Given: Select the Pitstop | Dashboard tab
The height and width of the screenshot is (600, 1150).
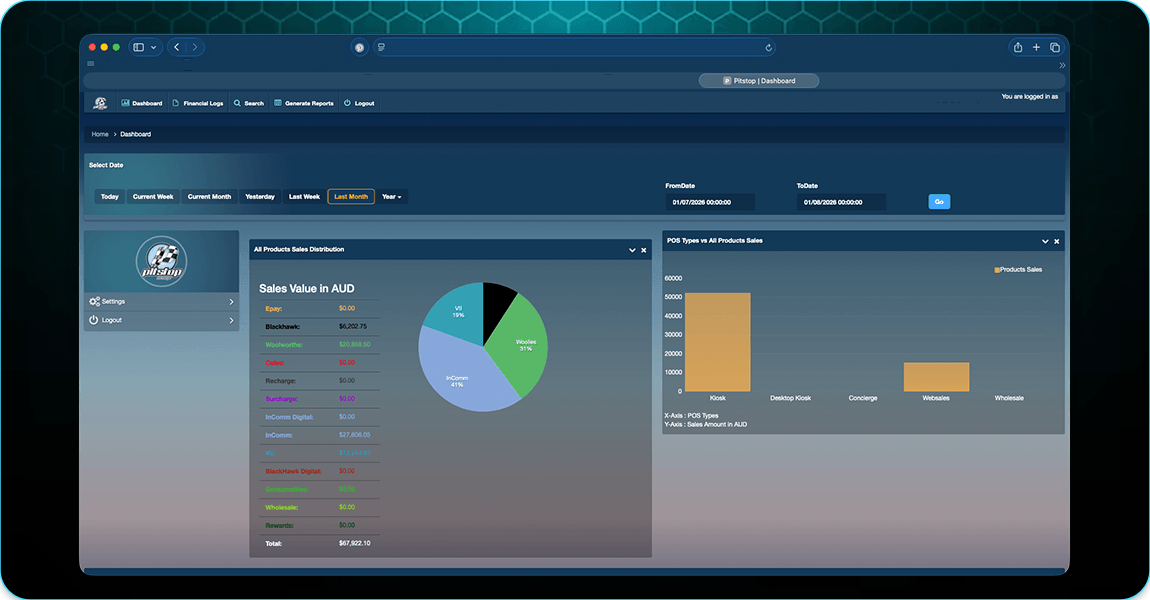Looking at the screenshot, I should click(759, 81).
